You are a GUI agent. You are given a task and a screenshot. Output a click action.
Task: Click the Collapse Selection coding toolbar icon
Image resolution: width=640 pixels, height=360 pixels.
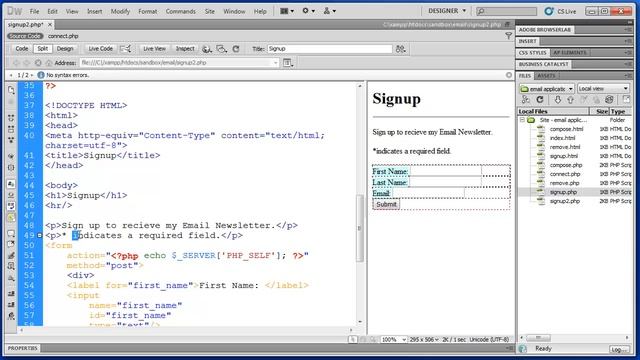(11, 129)
